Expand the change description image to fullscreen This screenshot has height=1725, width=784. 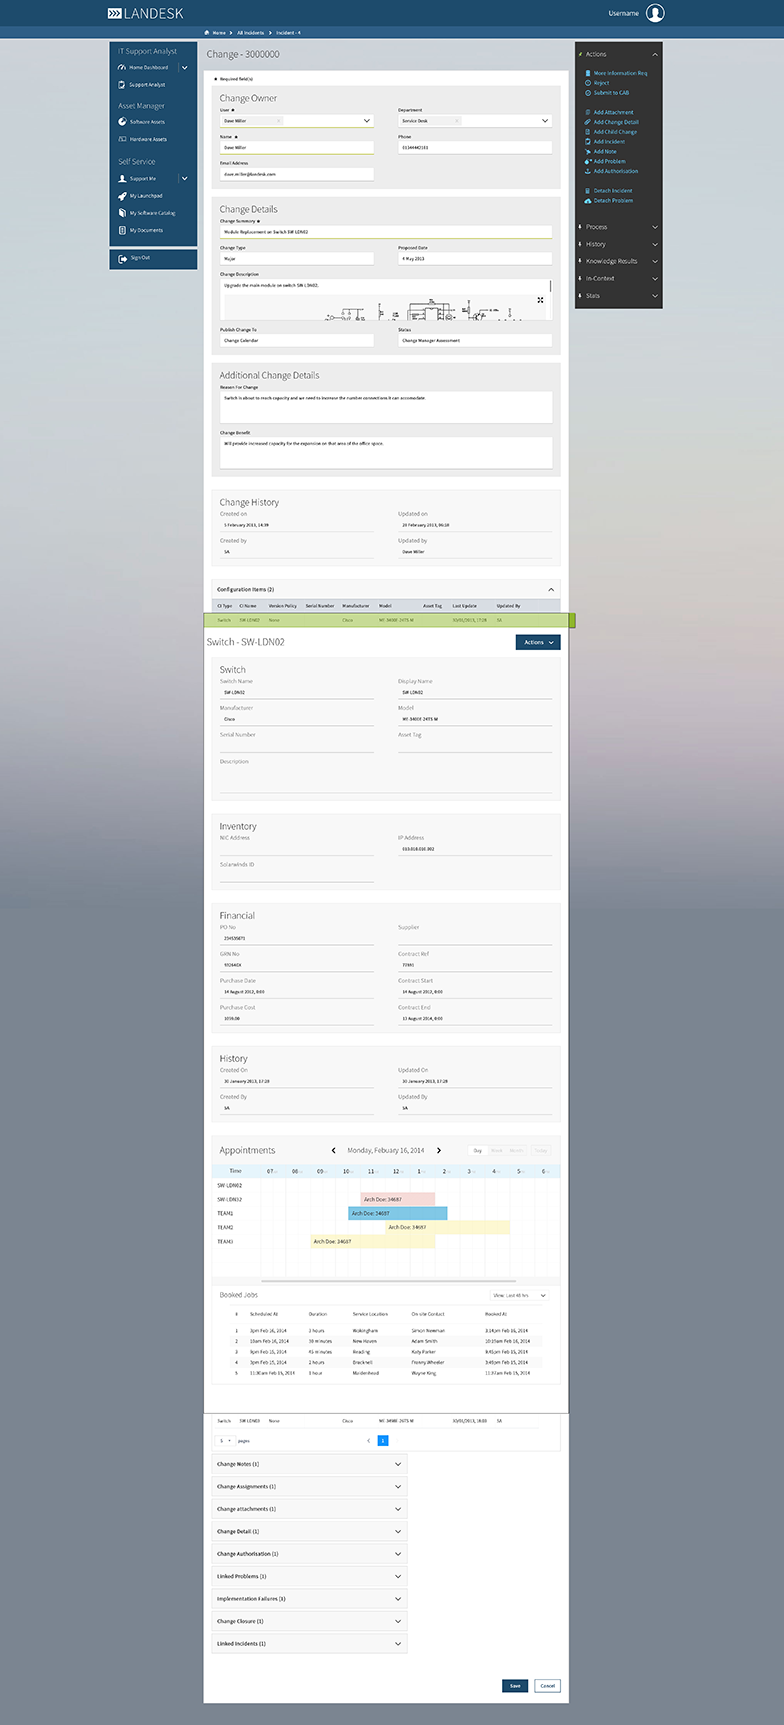[540, 299]
